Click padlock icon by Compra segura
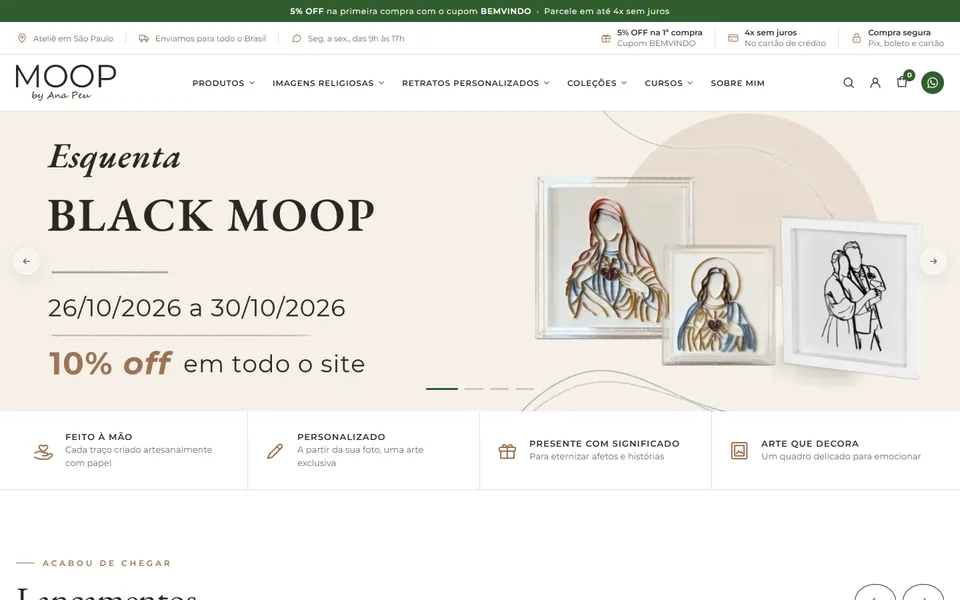 857,38
